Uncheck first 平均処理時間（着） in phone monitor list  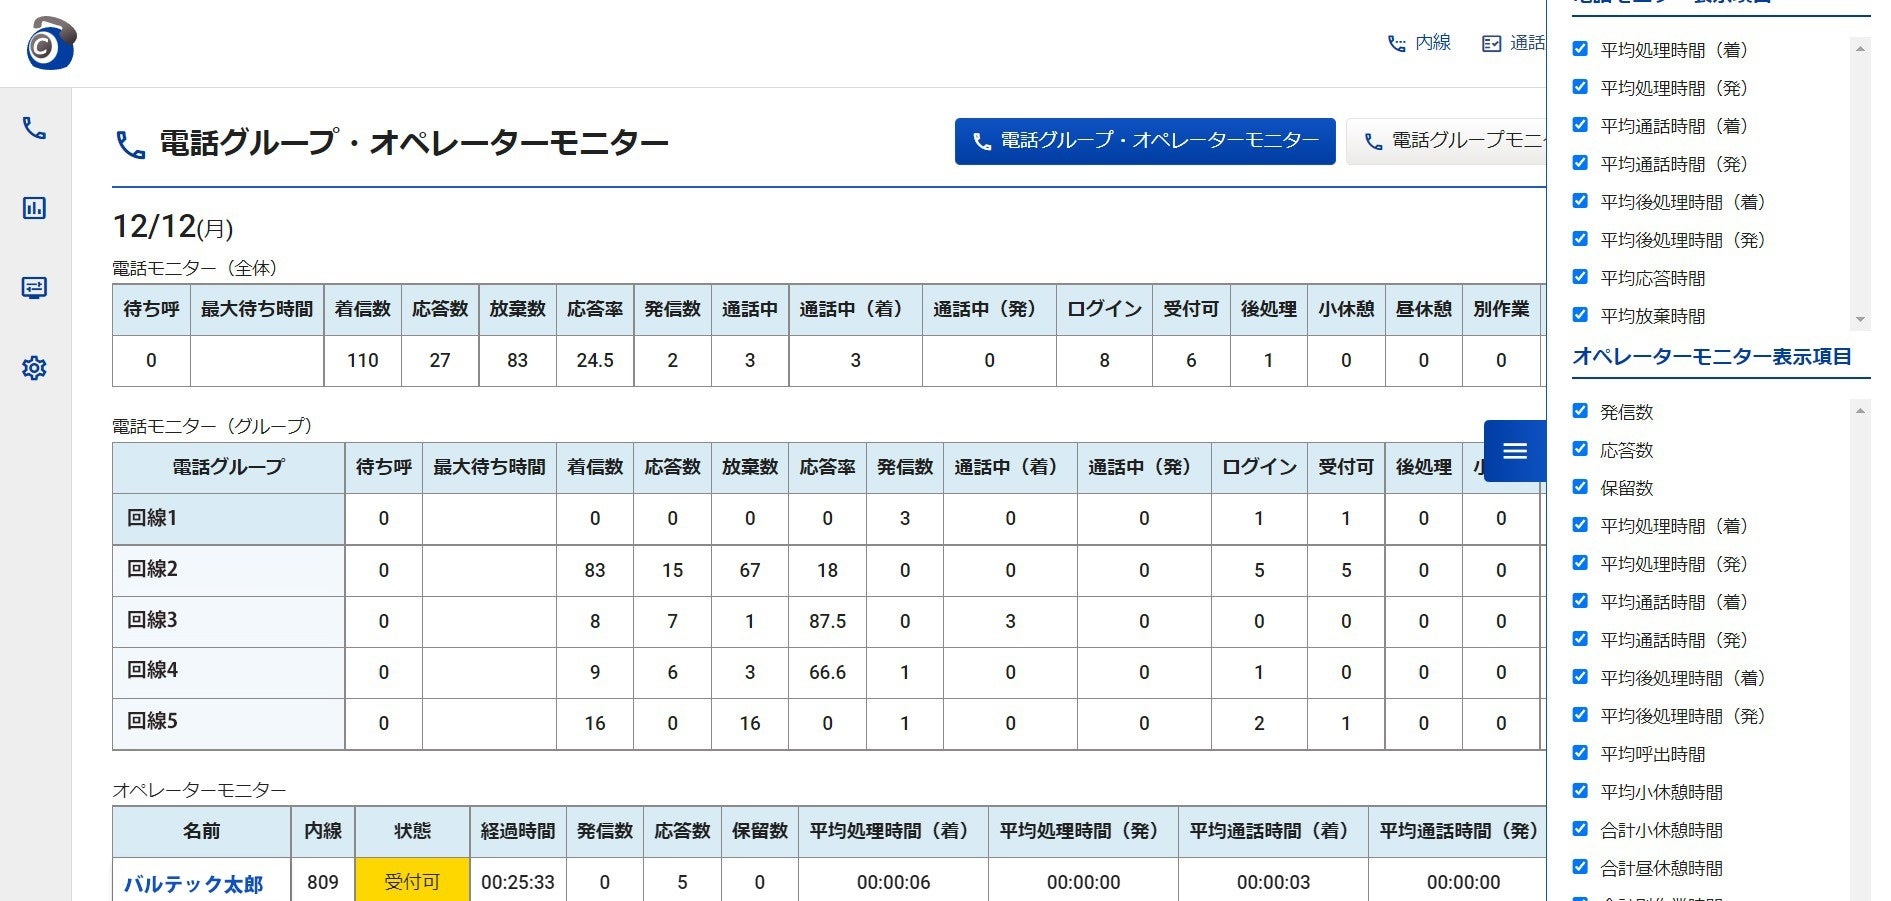[x=1580, y=48]
